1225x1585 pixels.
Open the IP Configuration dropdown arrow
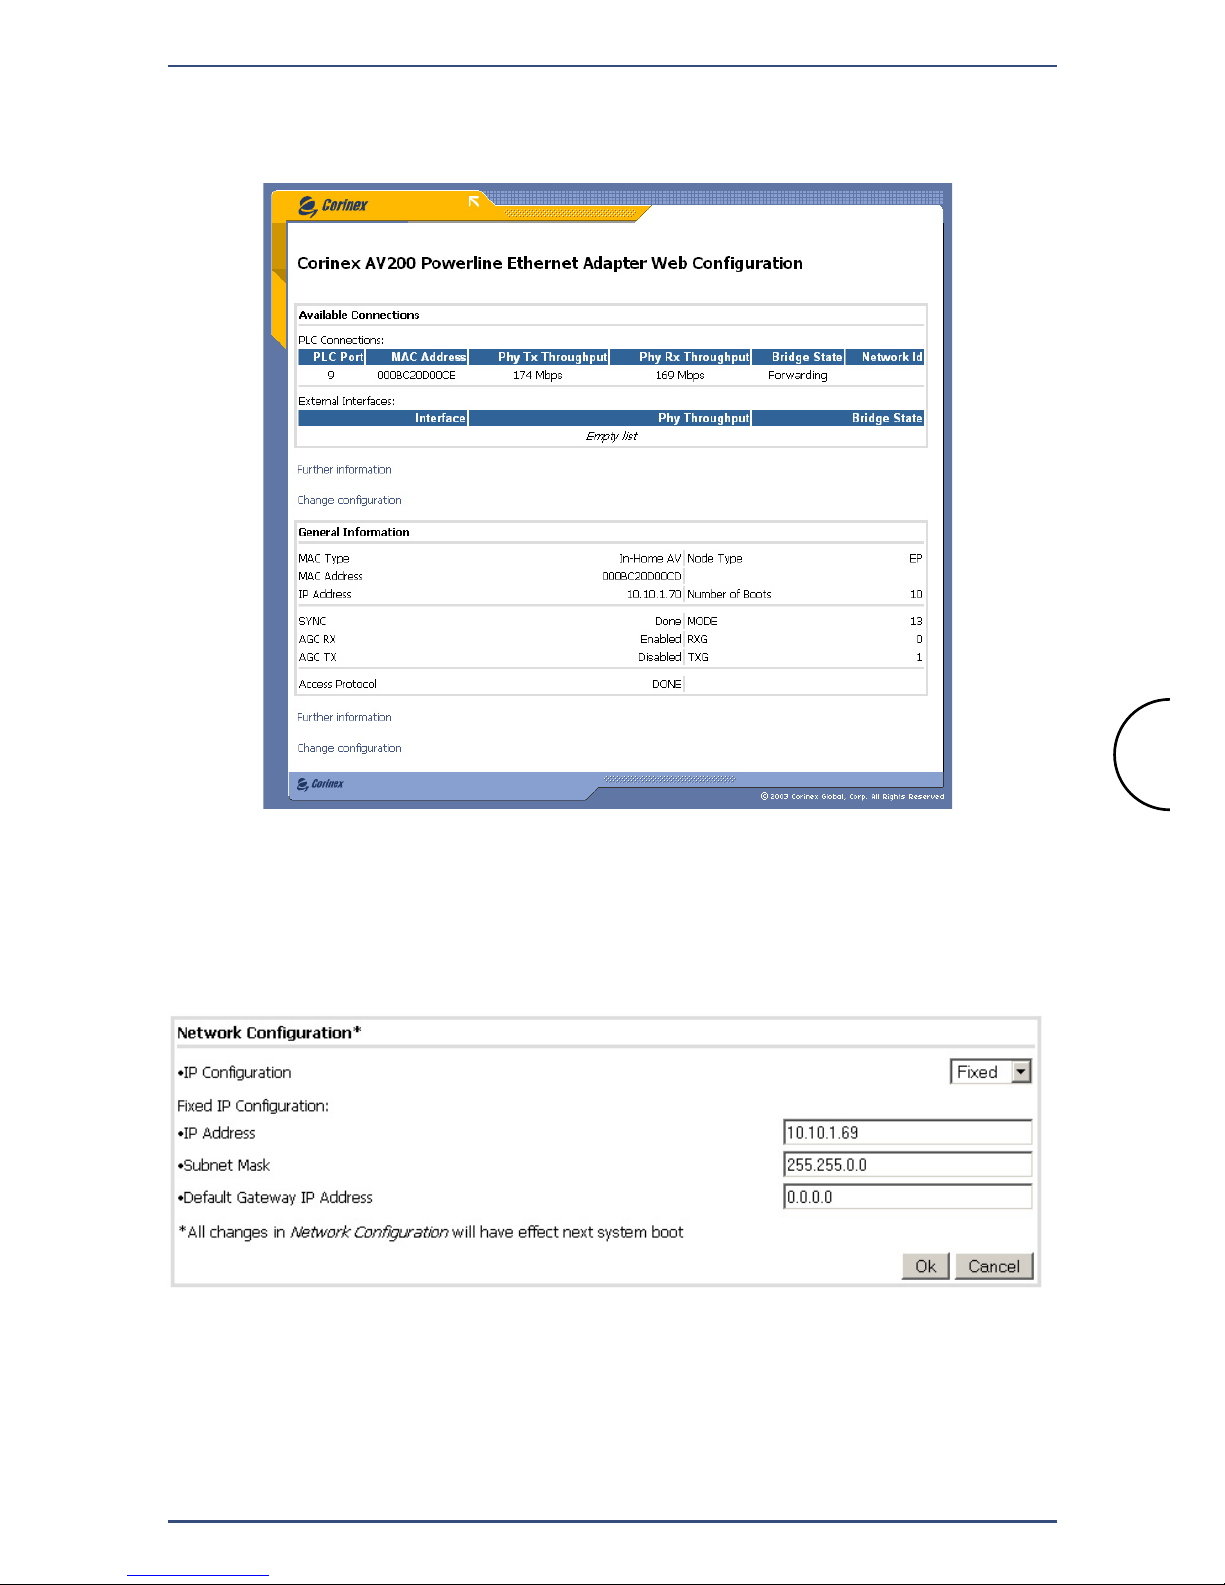coord(1020,1072)
